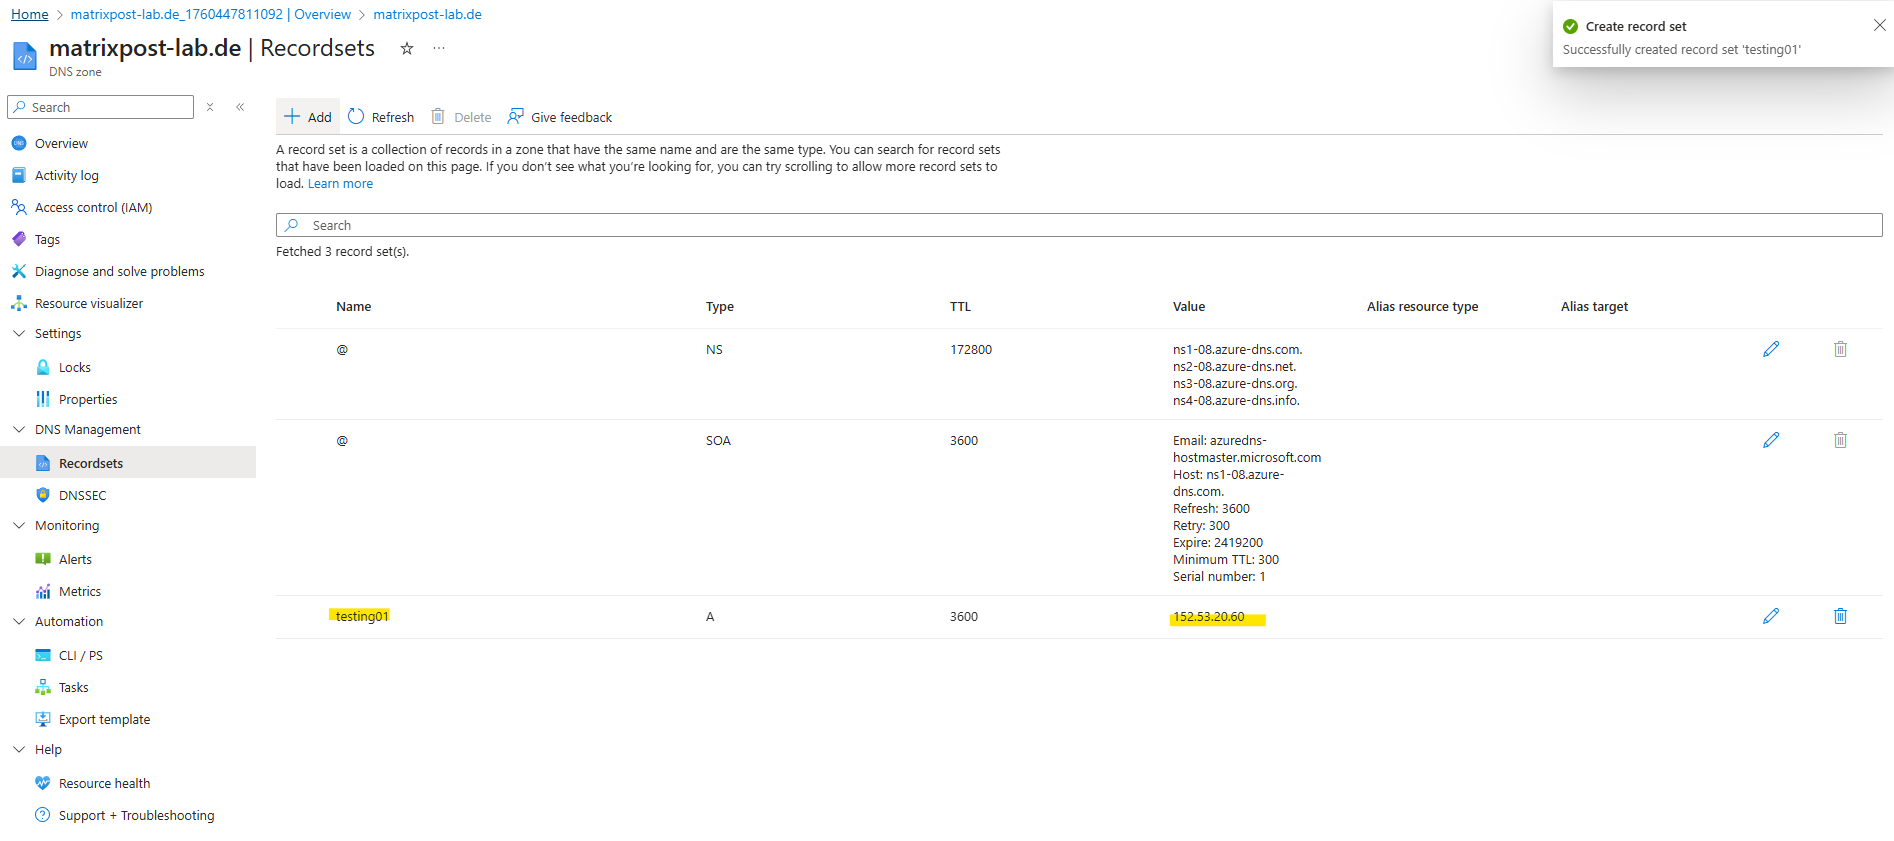Focus the record sets Search box

click(1079, 225)
